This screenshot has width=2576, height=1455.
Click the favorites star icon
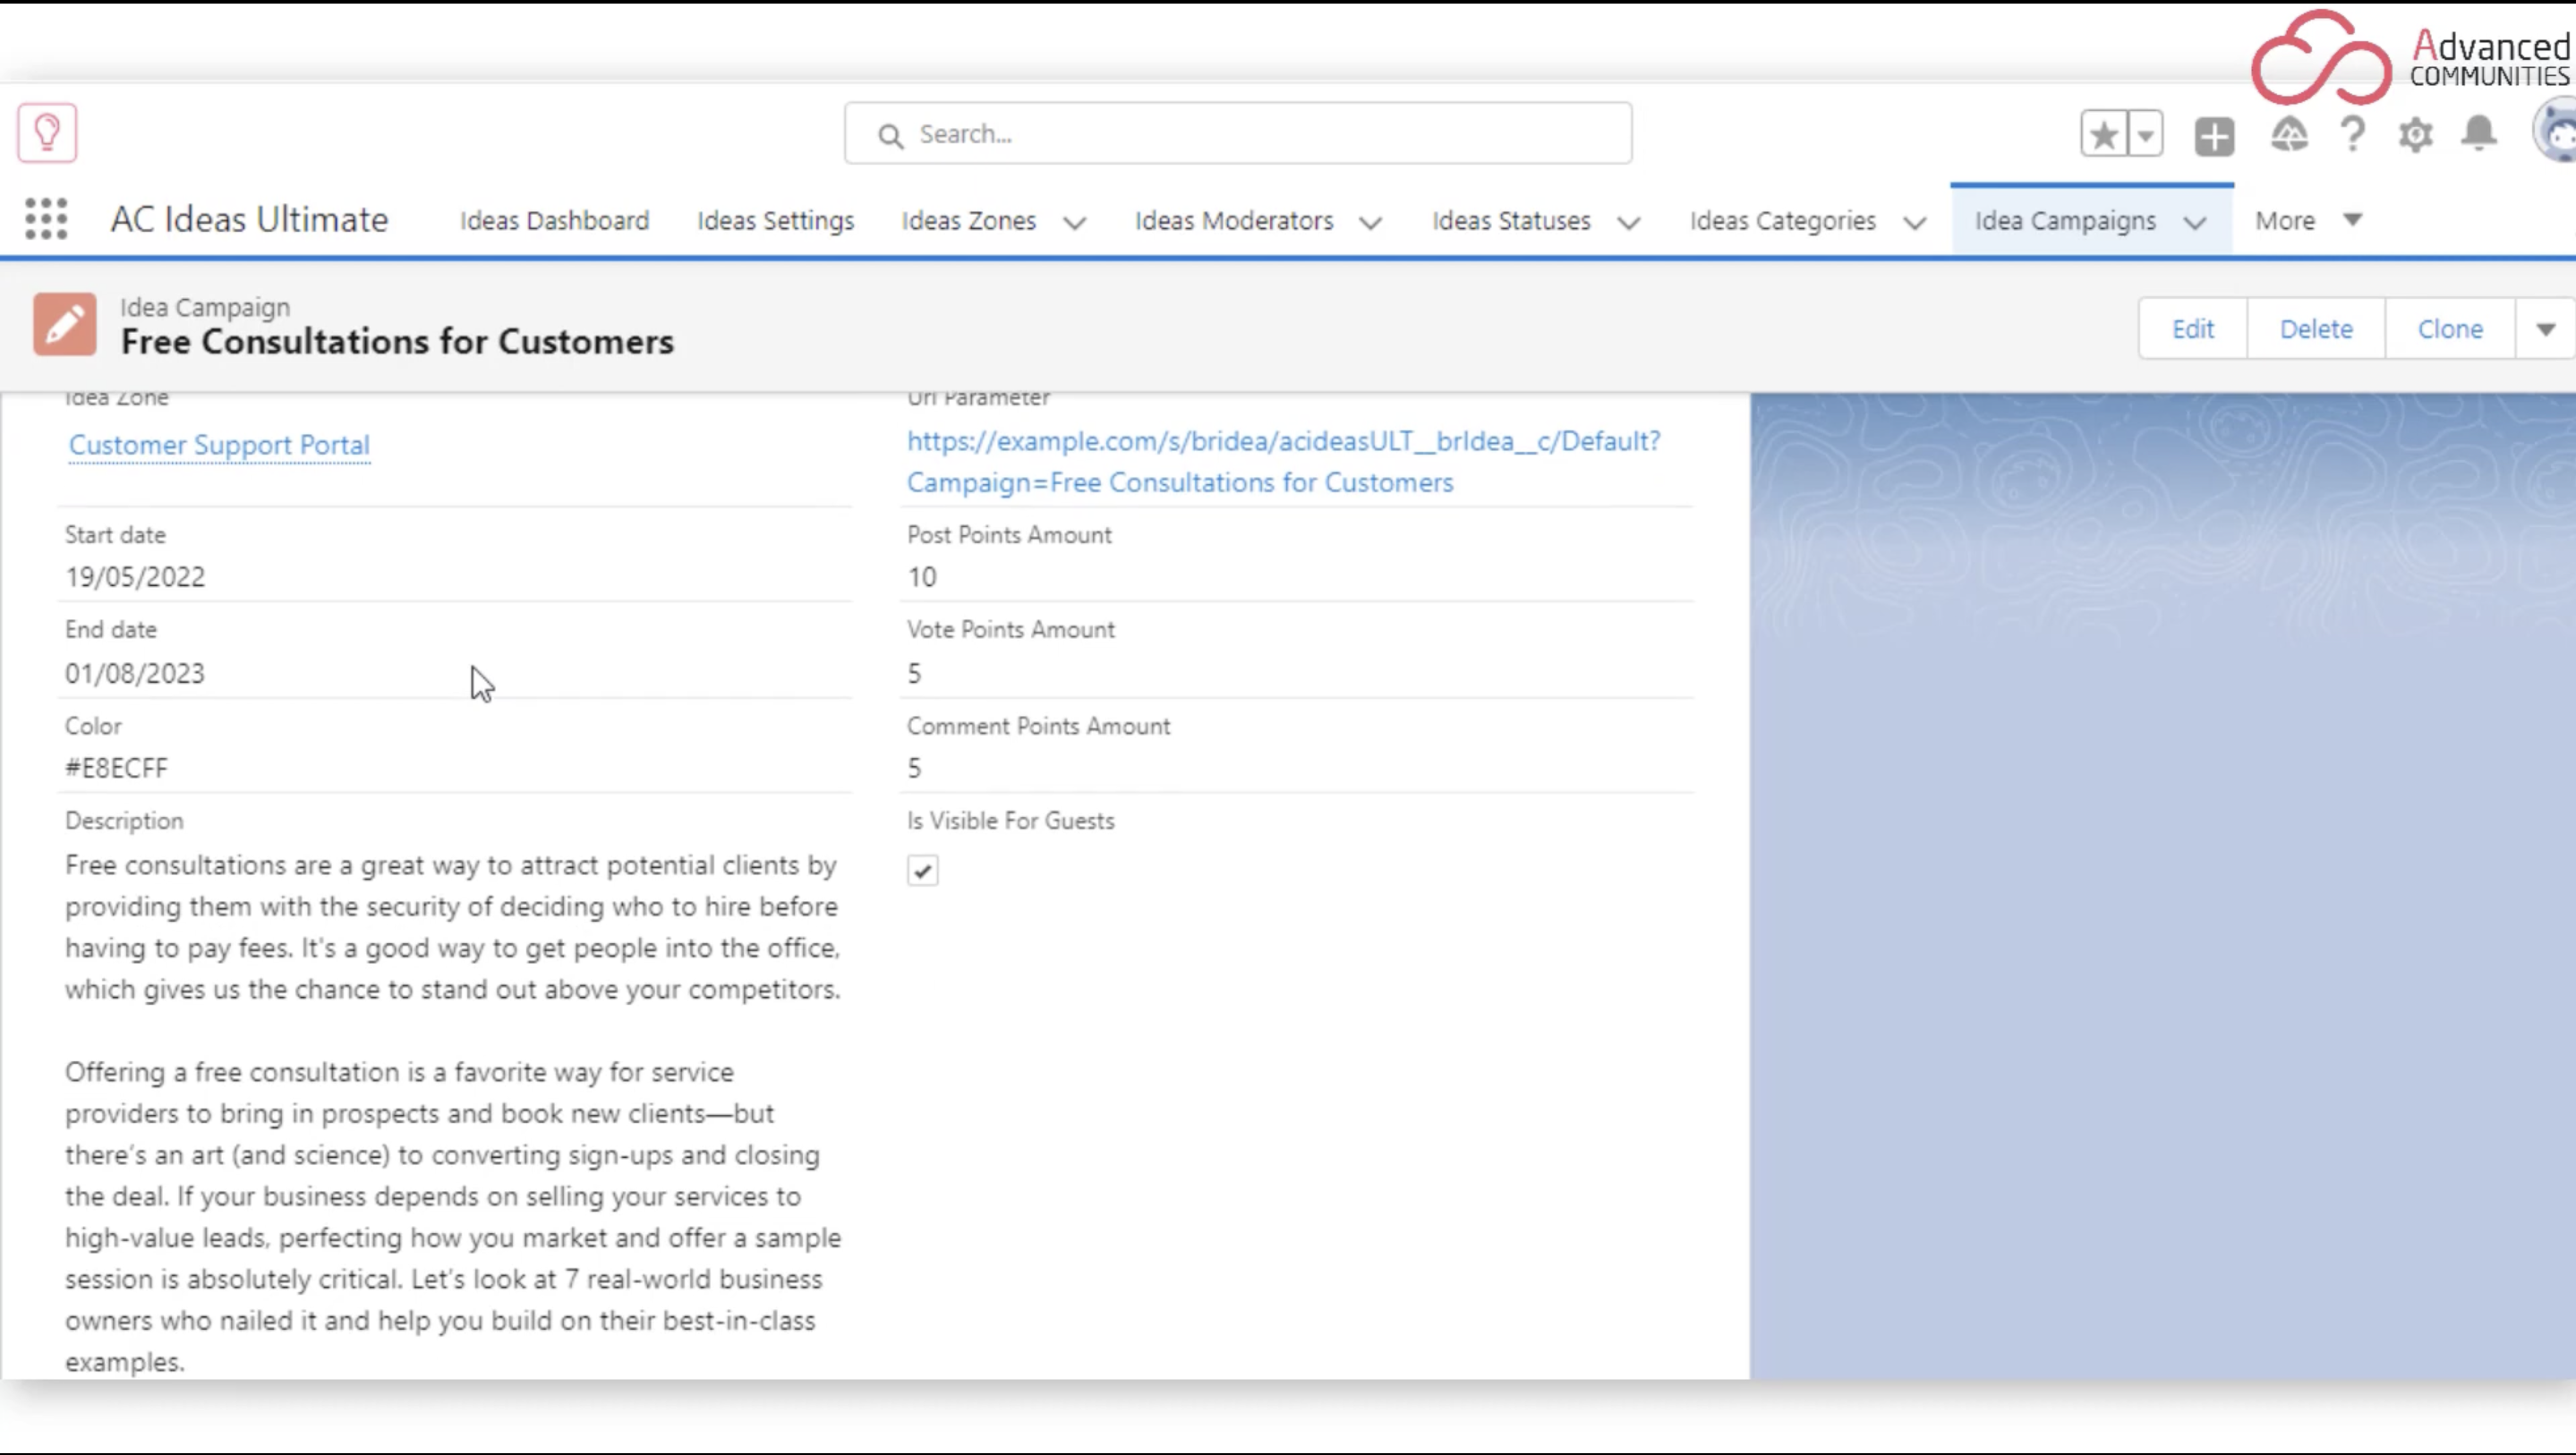[x=2104, y=134]
